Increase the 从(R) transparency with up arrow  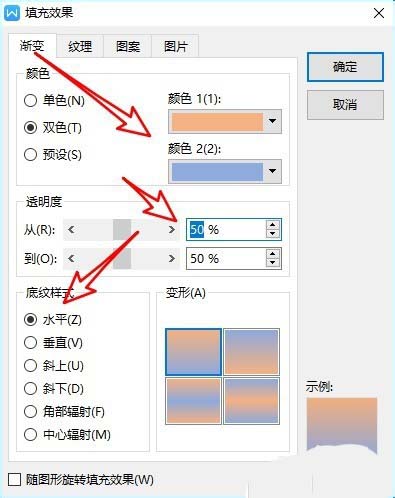273,225
